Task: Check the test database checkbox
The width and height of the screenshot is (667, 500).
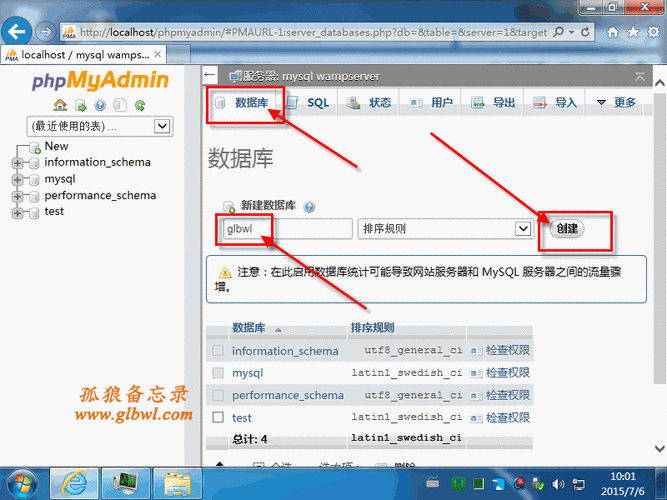Action: pyautogui.click(x=218, y=417)
